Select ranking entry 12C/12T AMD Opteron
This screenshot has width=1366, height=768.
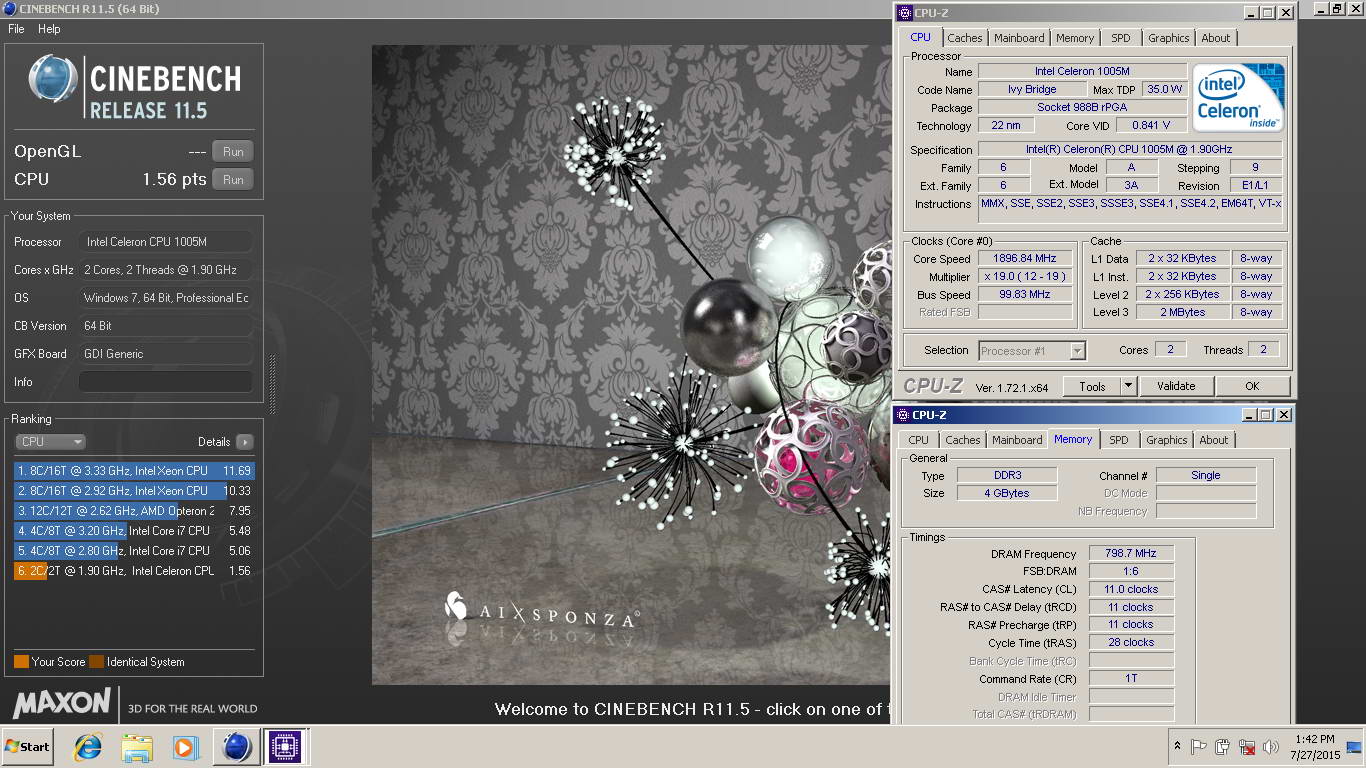coord(134,511)
